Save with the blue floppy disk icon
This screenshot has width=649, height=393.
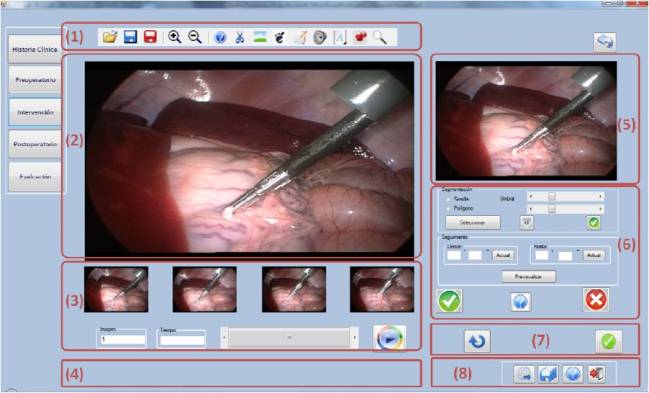click(130, 37)
